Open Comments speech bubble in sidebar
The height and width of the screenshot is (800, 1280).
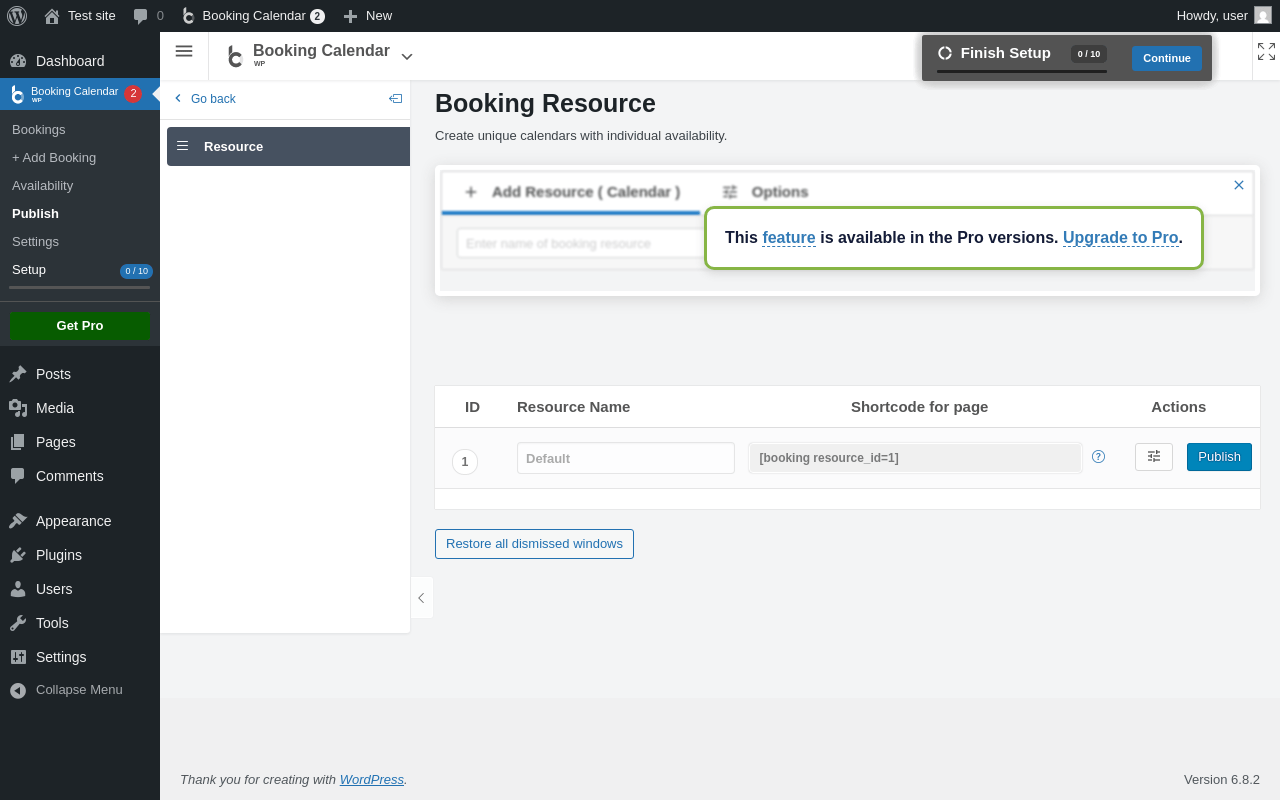click(x=18, y=476)
